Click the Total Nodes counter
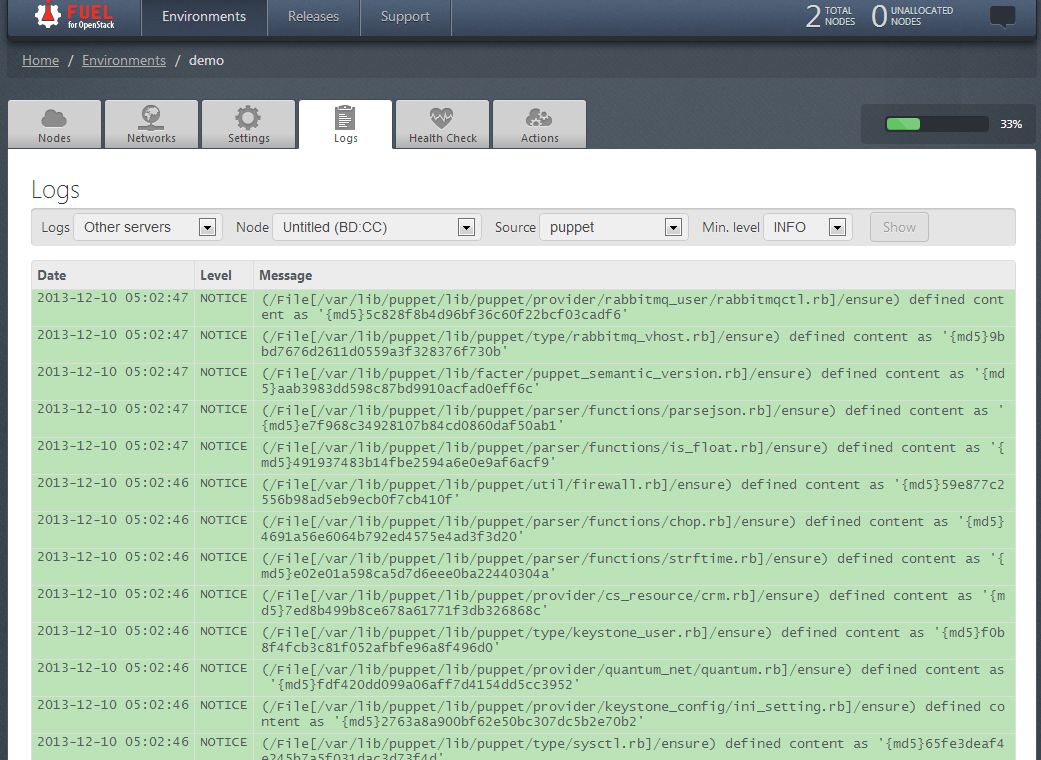 pyautogui.click(x=830, y=16)
